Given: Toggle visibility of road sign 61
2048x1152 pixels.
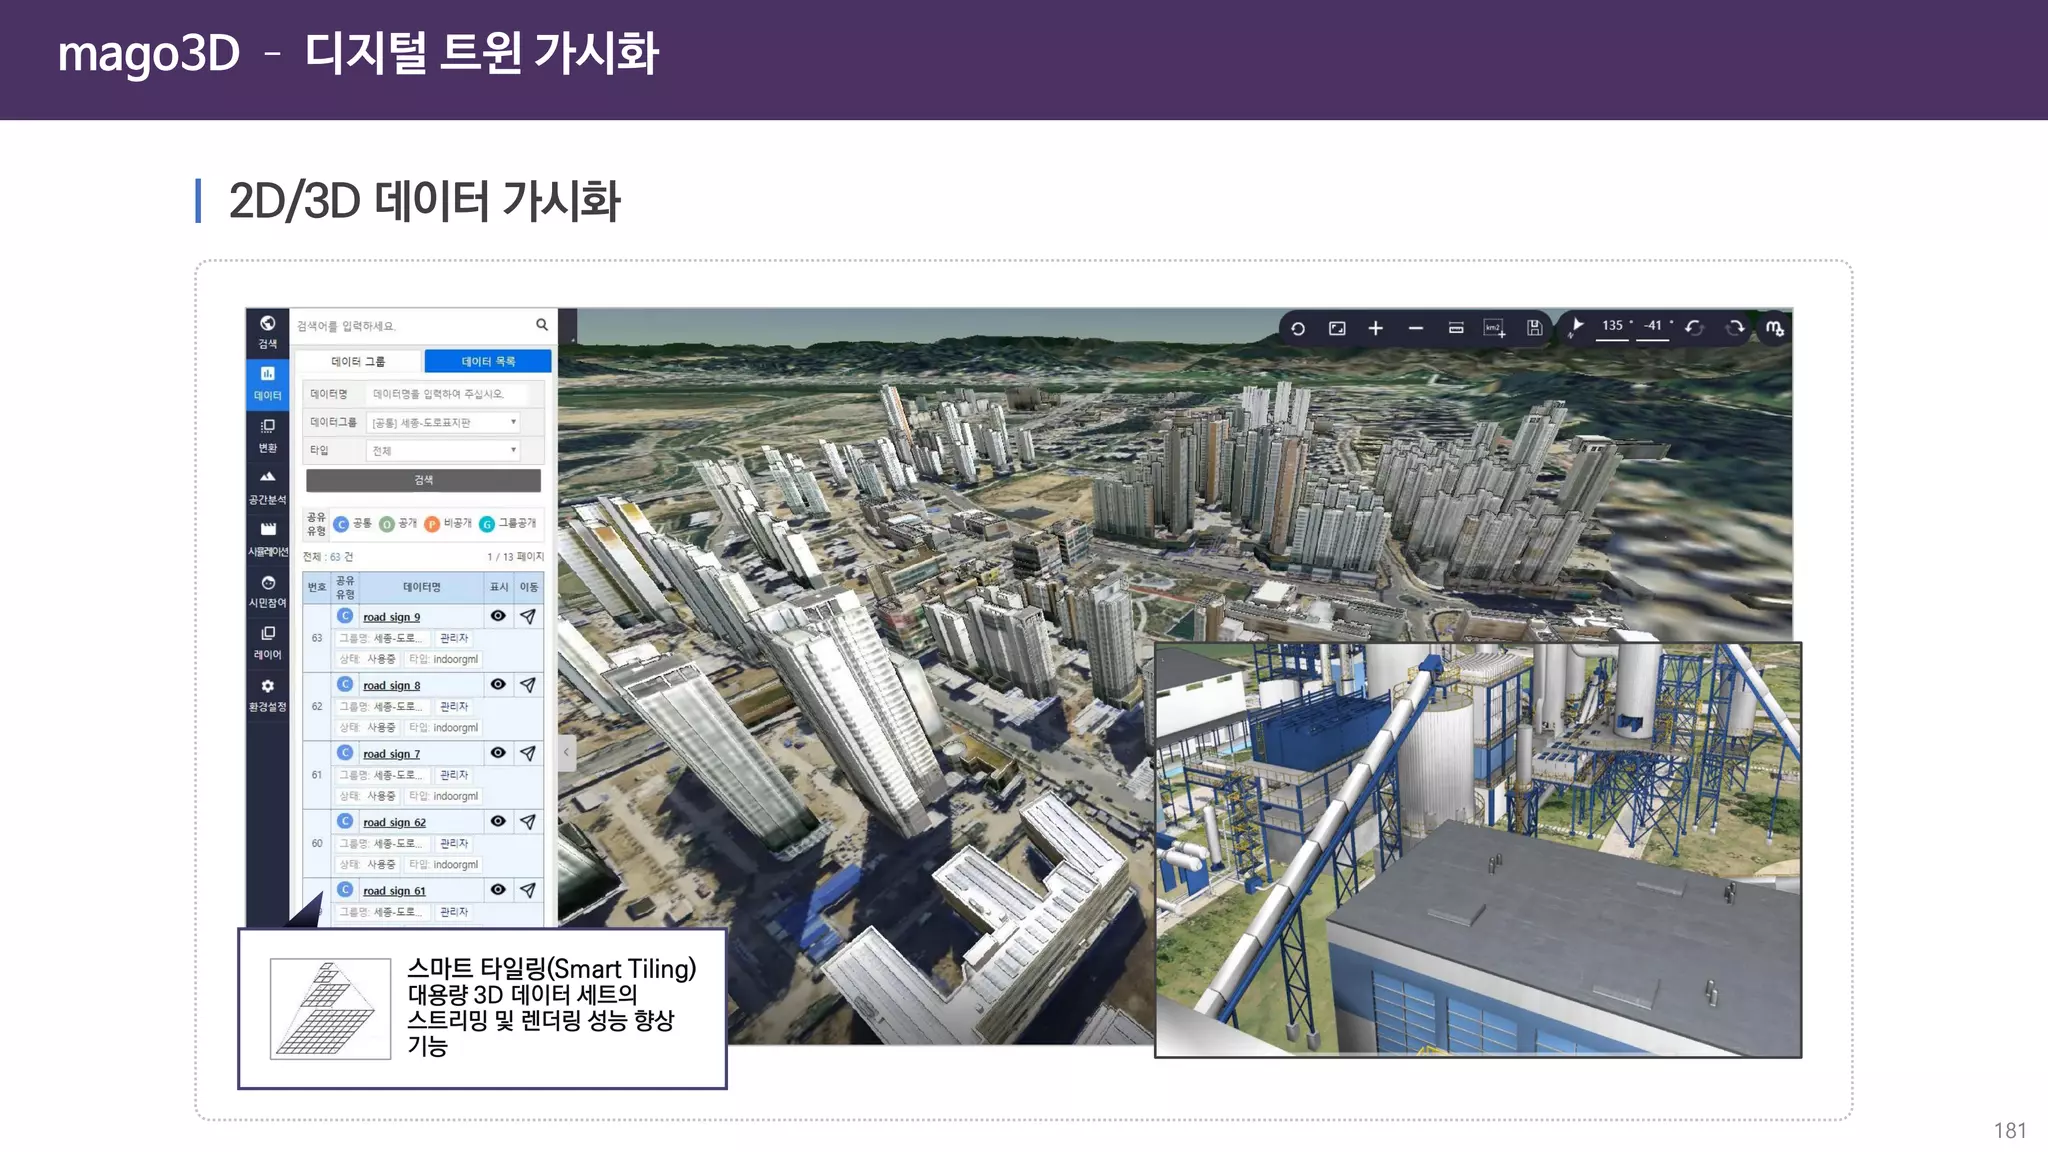Looking at the screenshot, I should point(498,889).
